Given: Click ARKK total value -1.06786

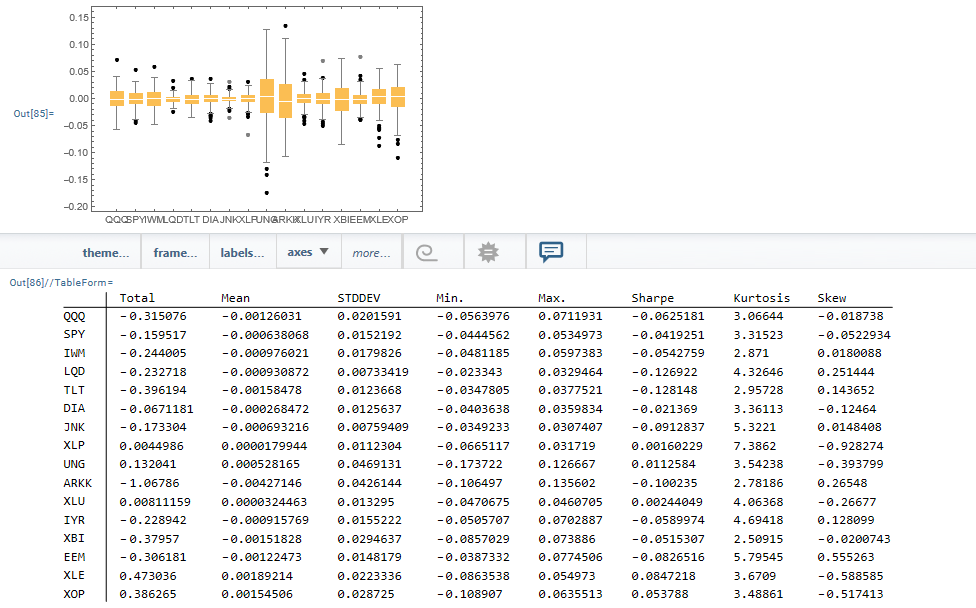Looking at the screenshot, I should tap(149, 483).
